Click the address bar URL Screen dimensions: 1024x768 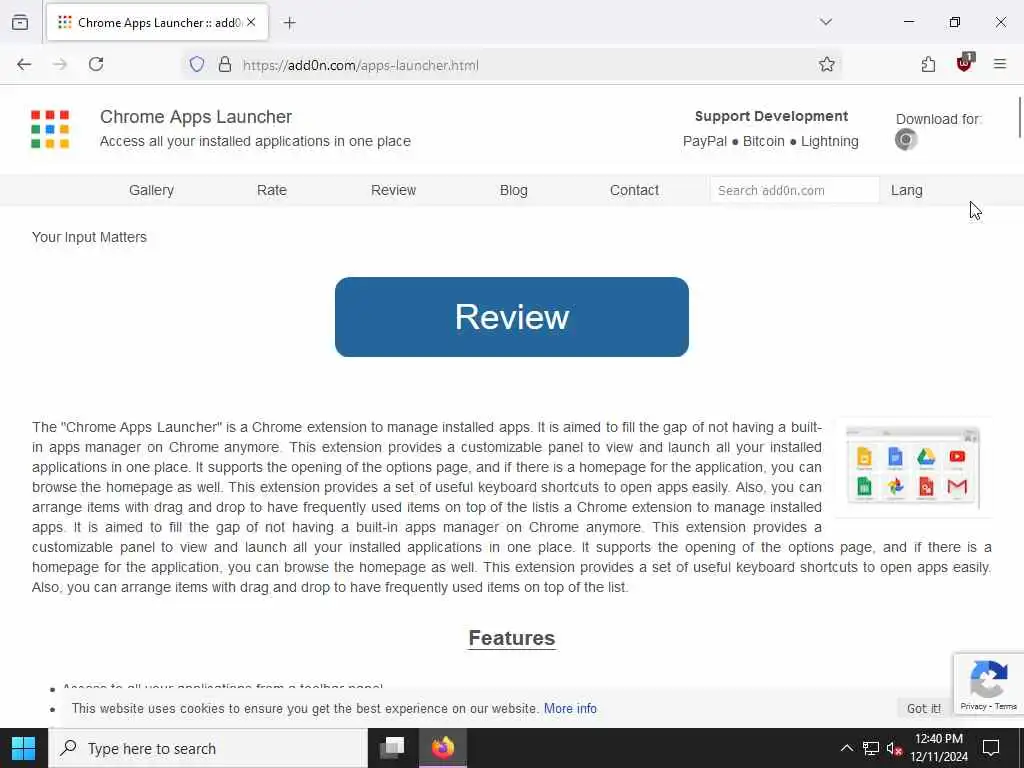coord(360,65)
